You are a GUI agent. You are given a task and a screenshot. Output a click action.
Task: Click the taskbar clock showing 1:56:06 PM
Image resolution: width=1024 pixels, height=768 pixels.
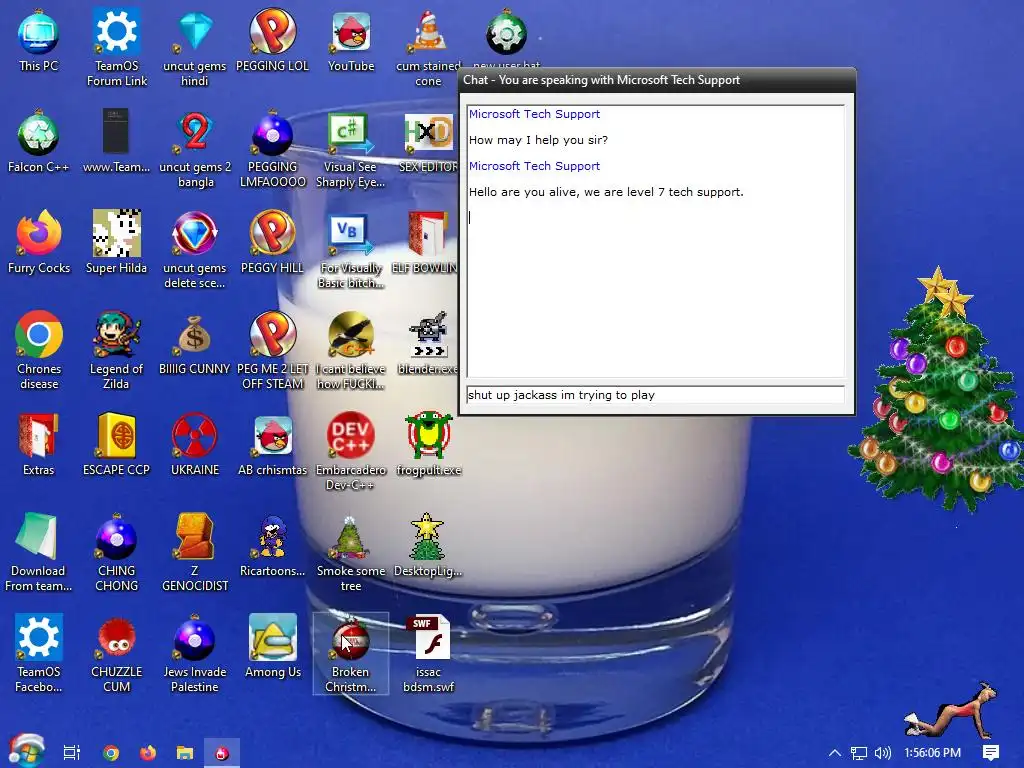[x=933, y=753]
